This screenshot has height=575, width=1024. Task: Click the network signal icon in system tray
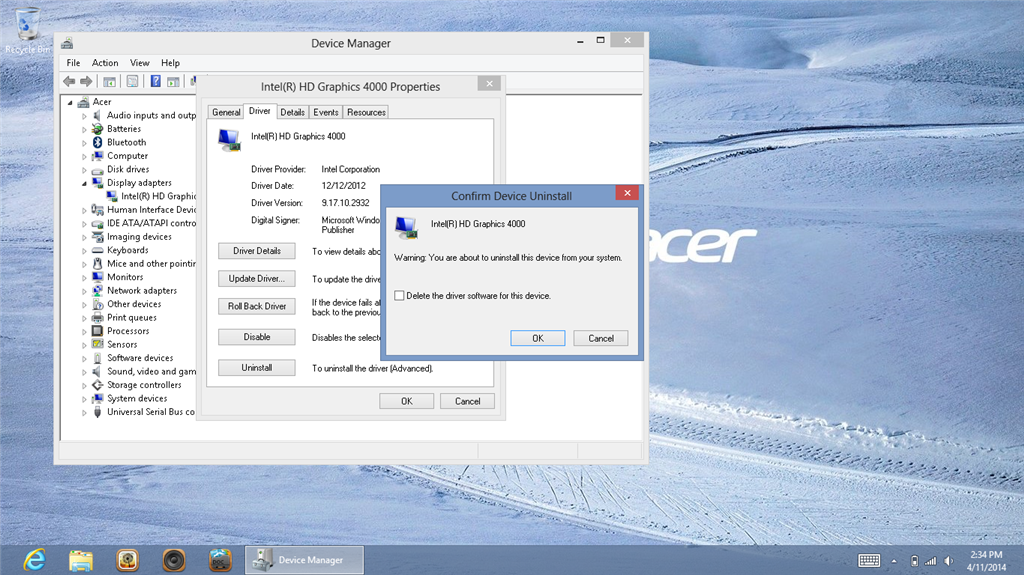tap(931, 561)
